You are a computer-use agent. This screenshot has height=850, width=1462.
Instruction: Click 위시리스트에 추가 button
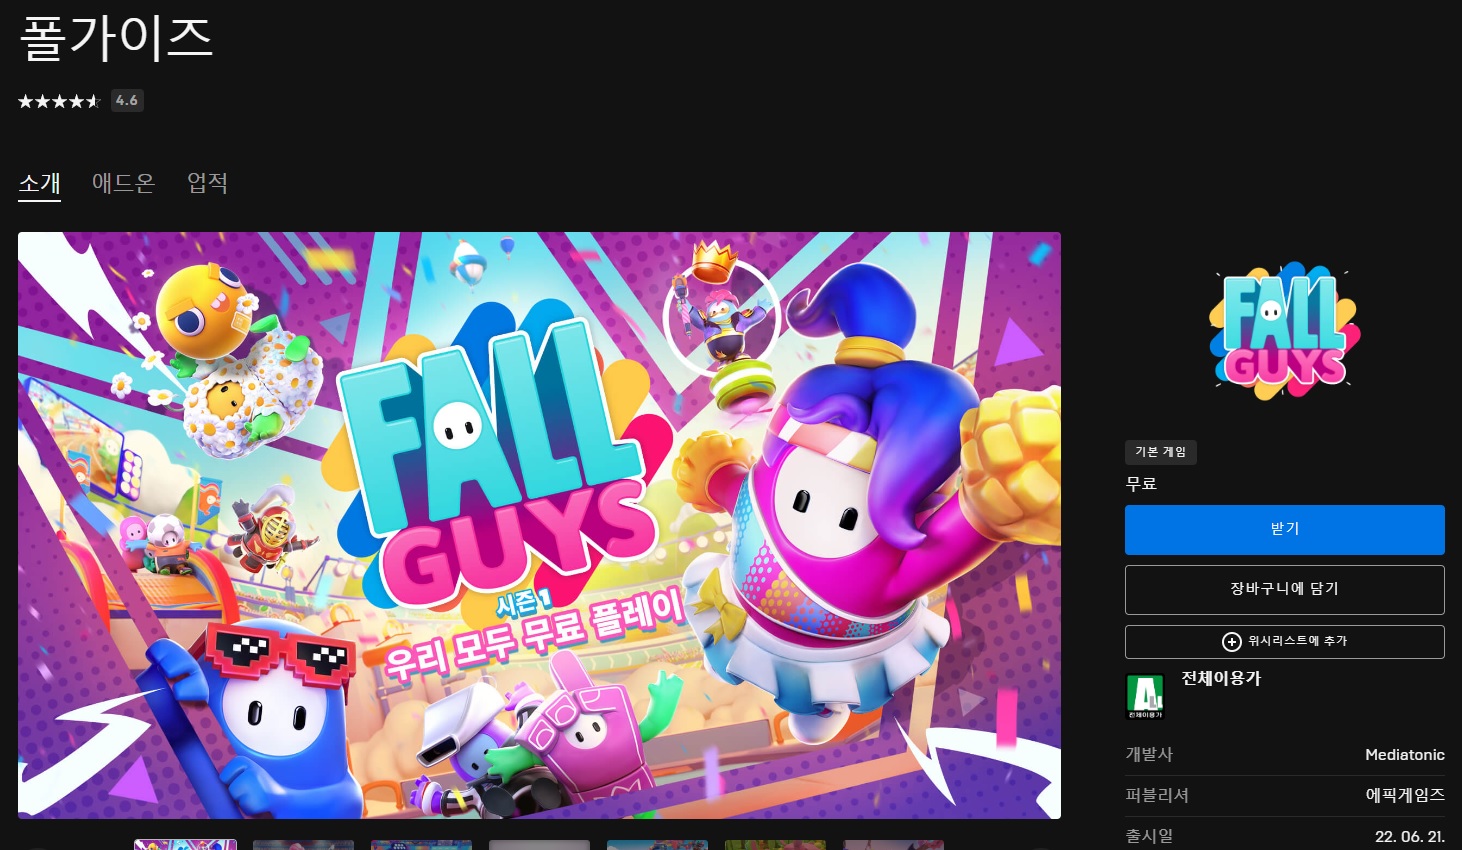coord(1285,641)
